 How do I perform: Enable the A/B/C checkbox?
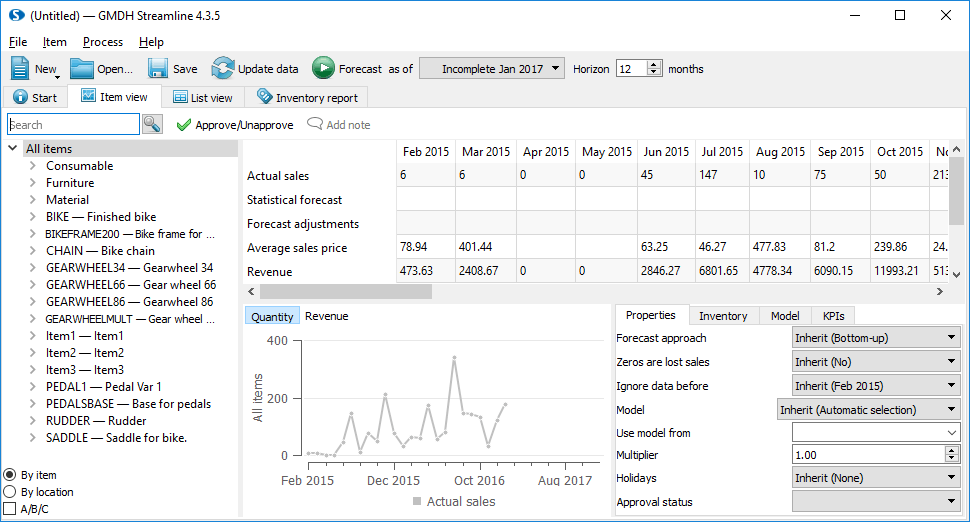10,509
